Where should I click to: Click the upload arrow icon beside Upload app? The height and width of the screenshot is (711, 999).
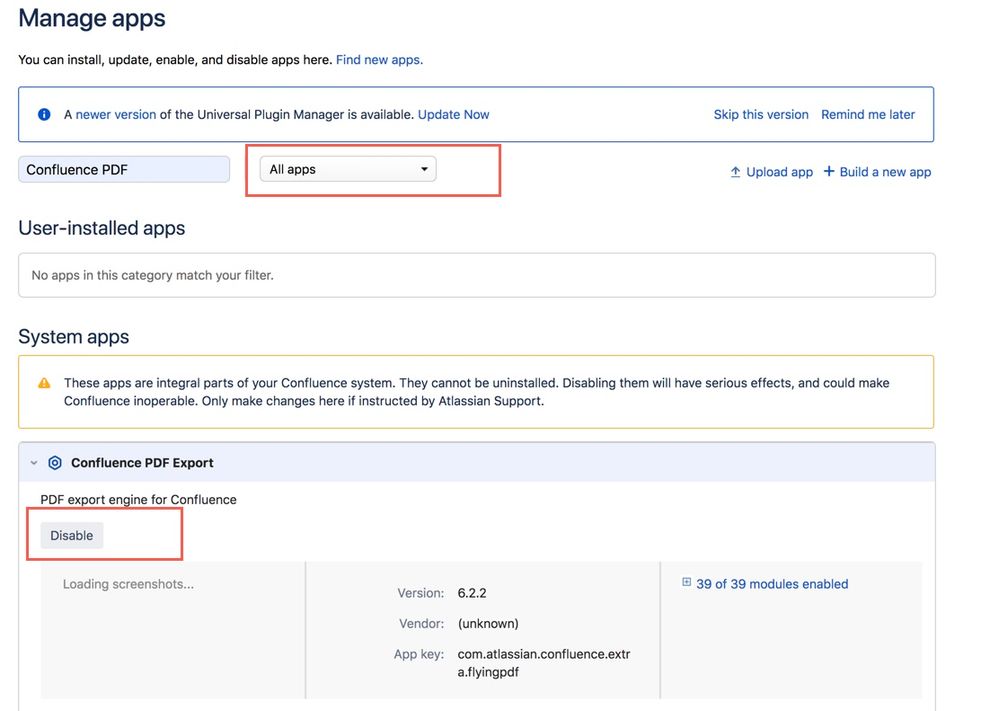[735, 172]
